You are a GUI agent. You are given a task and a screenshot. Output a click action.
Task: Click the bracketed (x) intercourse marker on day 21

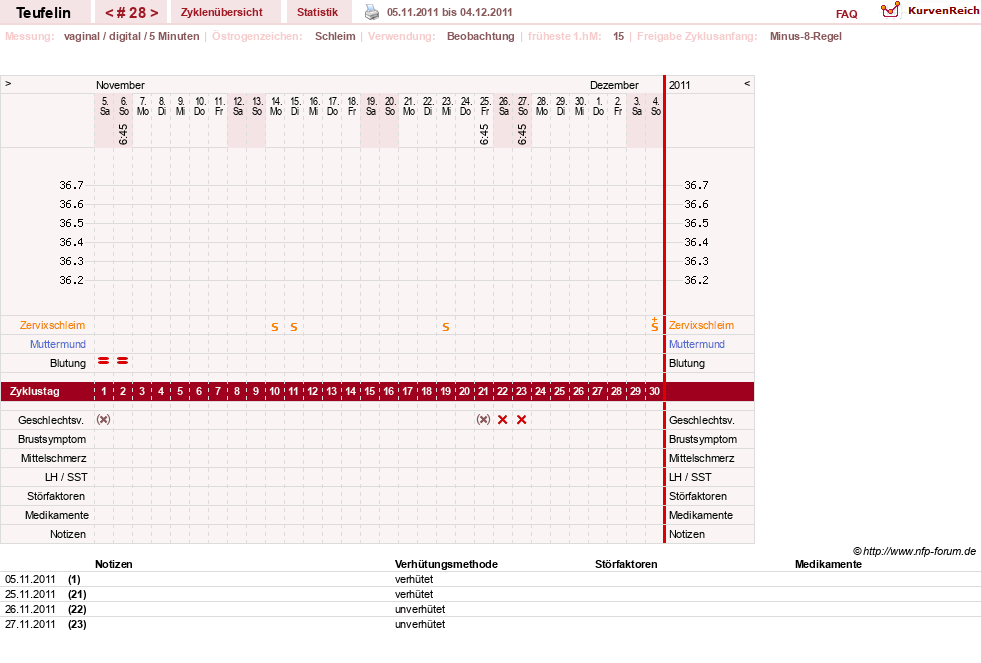tap(483, 420)
